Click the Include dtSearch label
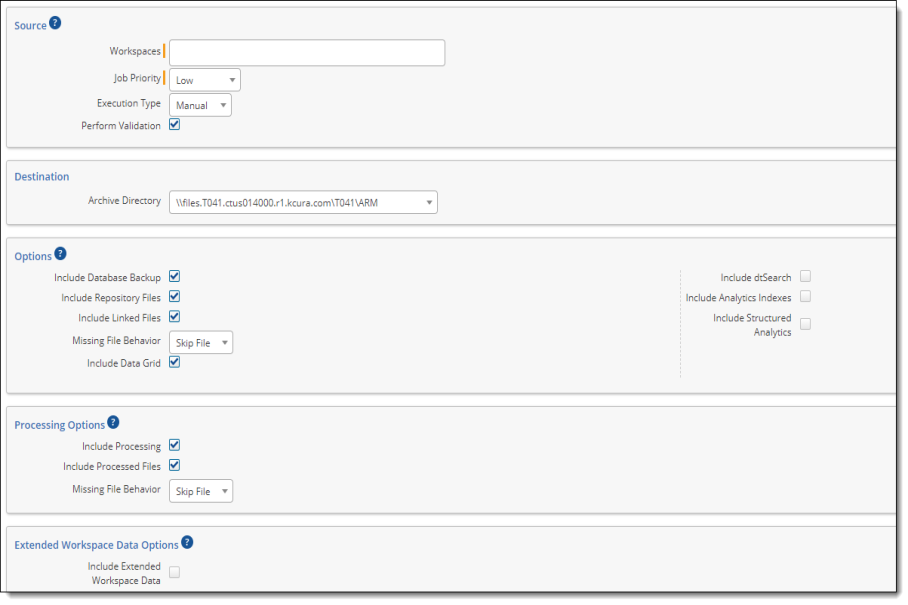The height and width of the screenshot is (605, 908). pyautogui.click(x=756, y=278)
